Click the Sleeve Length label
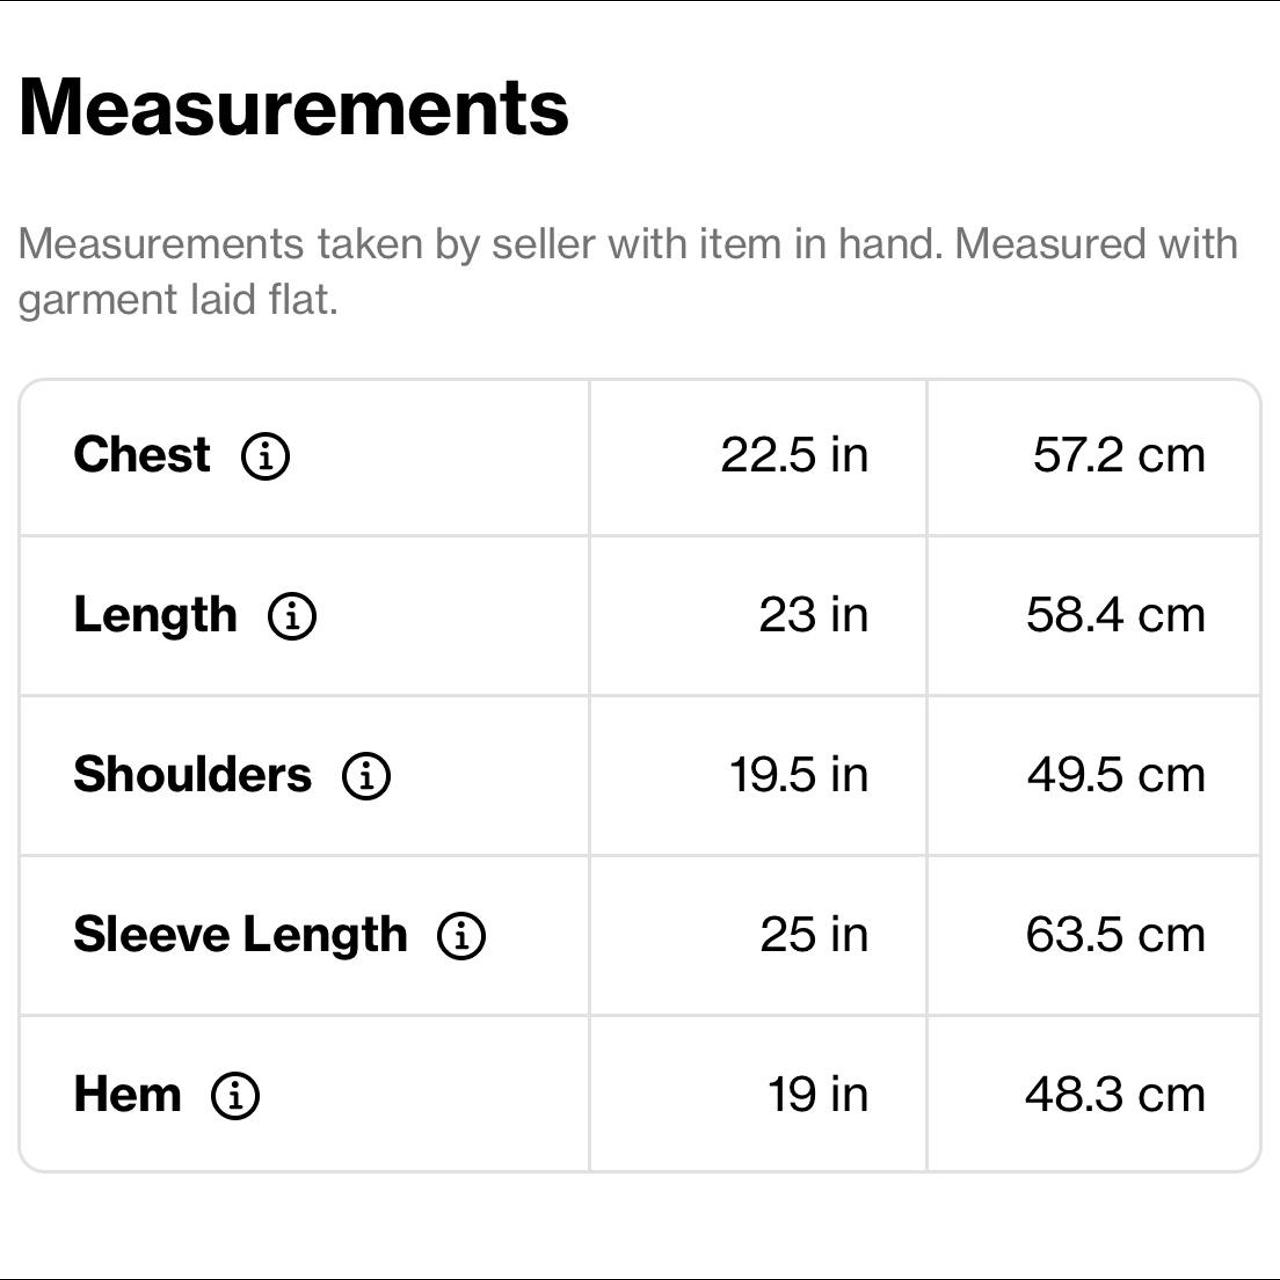Viewport: 1280px width, 1280px height. (x=240, y=935)
